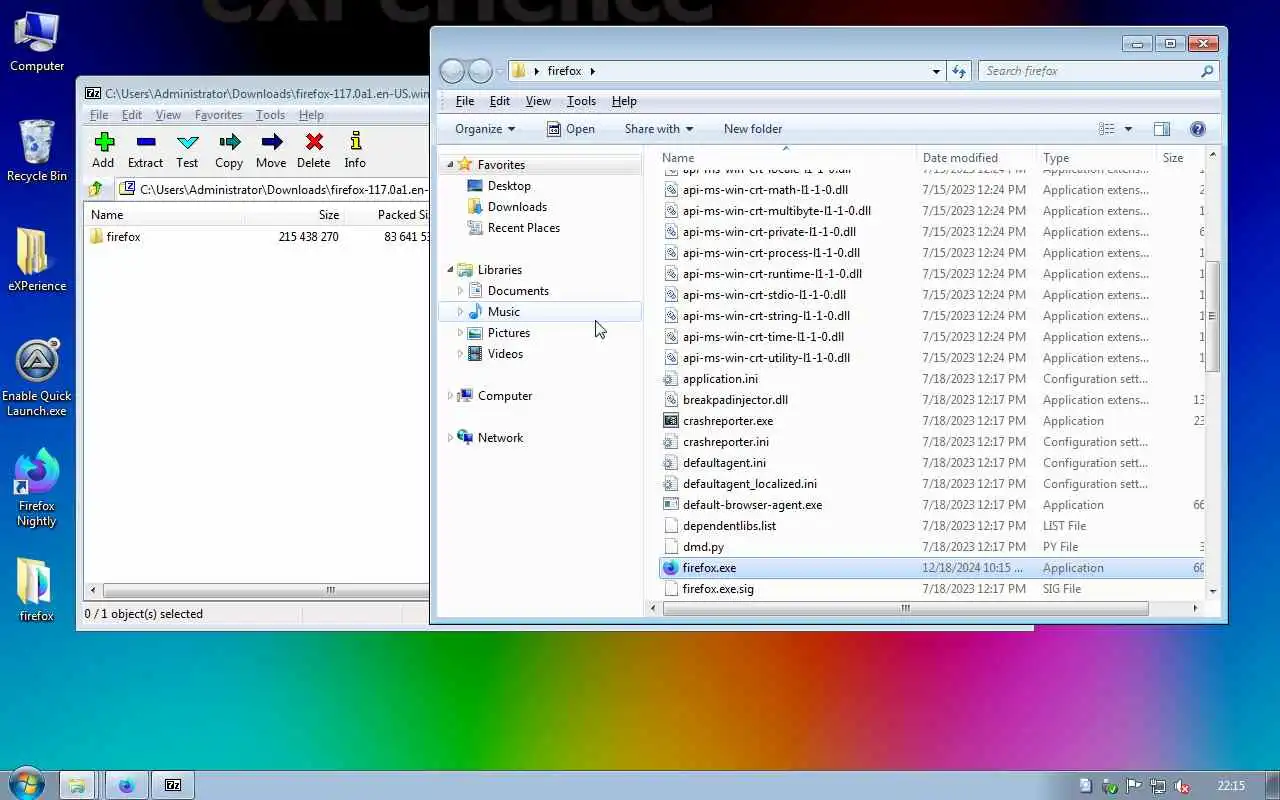This screenshot has height=800, width=1280.
Task: Open the 7-Zip Tools menu
Action: coord(270,115)
